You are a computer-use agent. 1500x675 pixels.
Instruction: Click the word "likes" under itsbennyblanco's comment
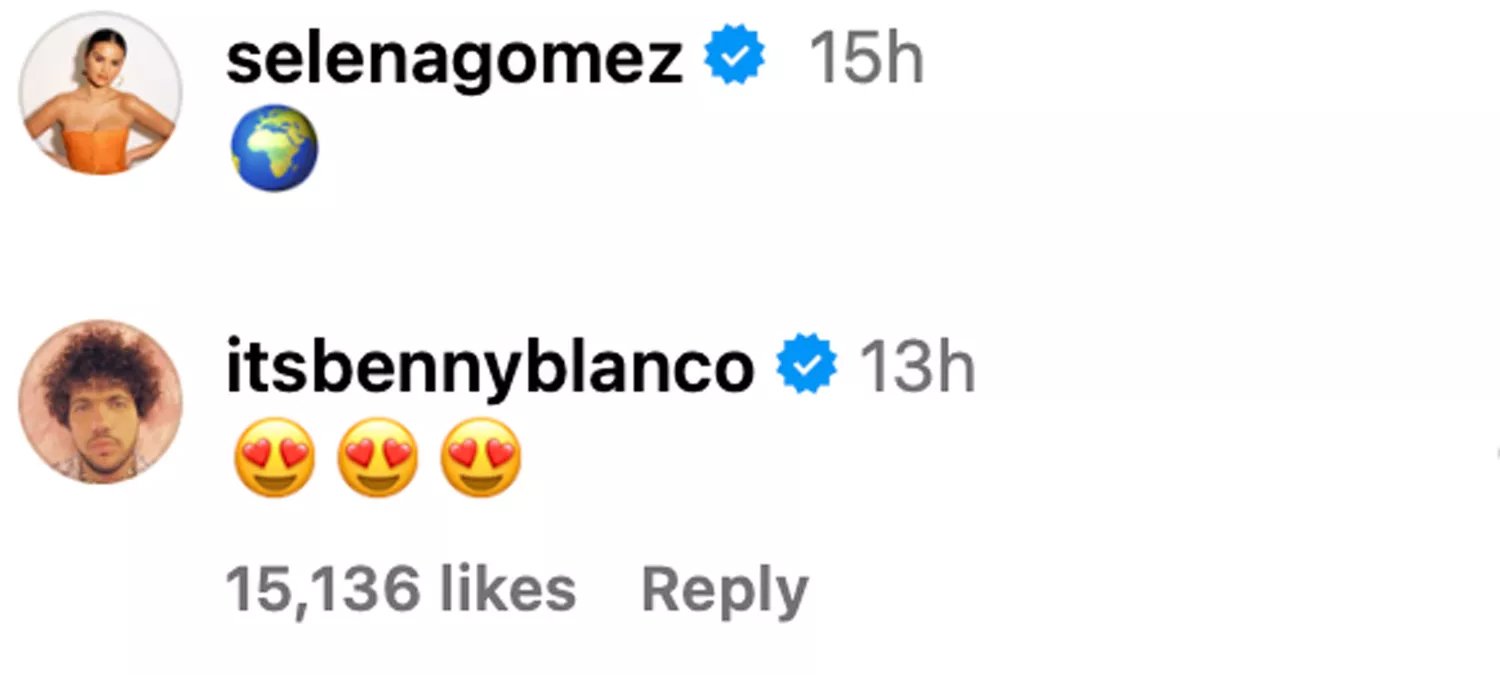[x=506, y=590]
